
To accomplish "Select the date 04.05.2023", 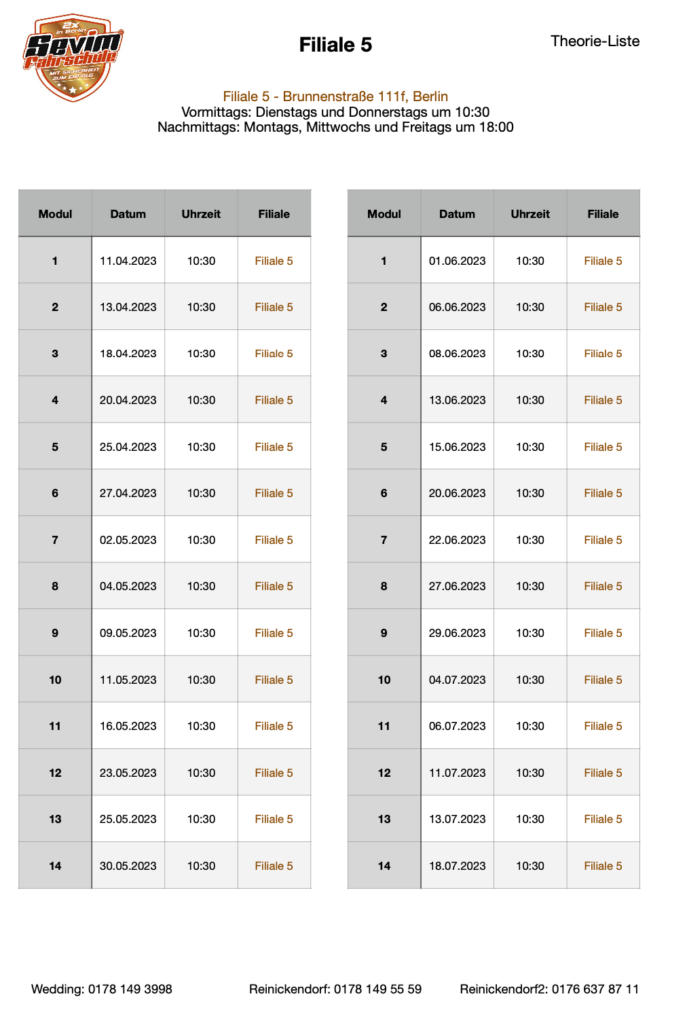I will (x=128, y=586).
